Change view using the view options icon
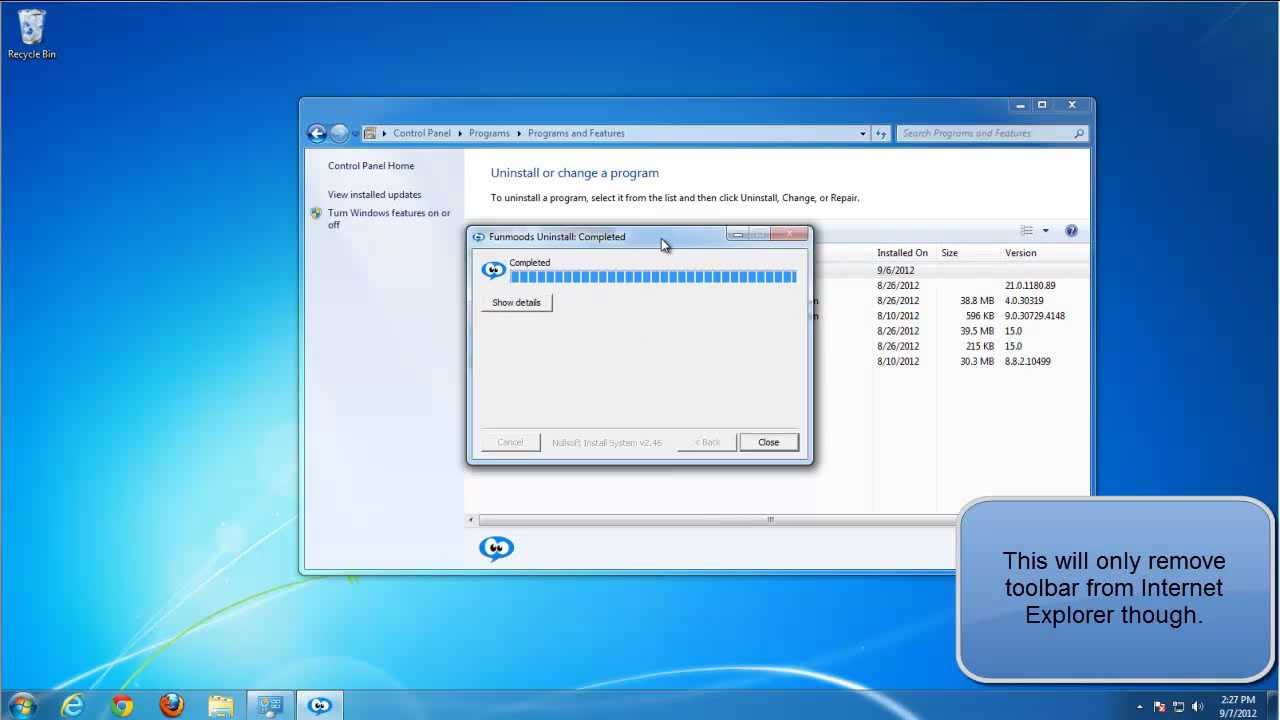Viewport: 1280px width, 720px height. pyautogui.click(x=1027, y=231)
